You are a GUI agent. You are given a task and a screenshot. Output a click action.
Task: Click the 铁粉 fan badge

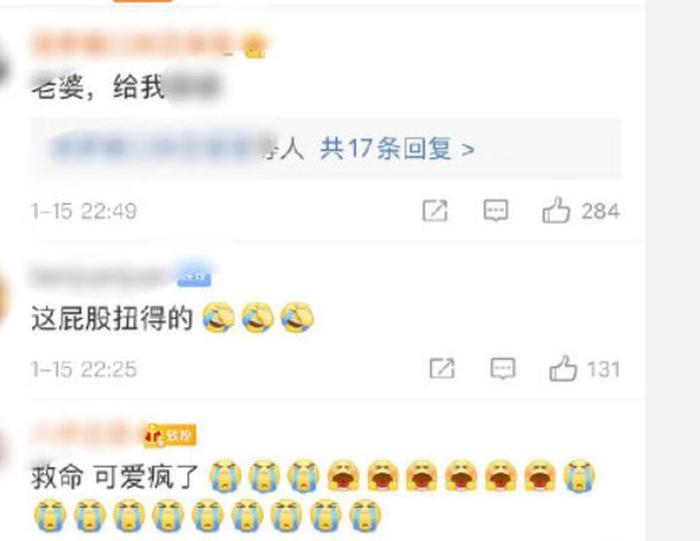(x=170, y=435)
